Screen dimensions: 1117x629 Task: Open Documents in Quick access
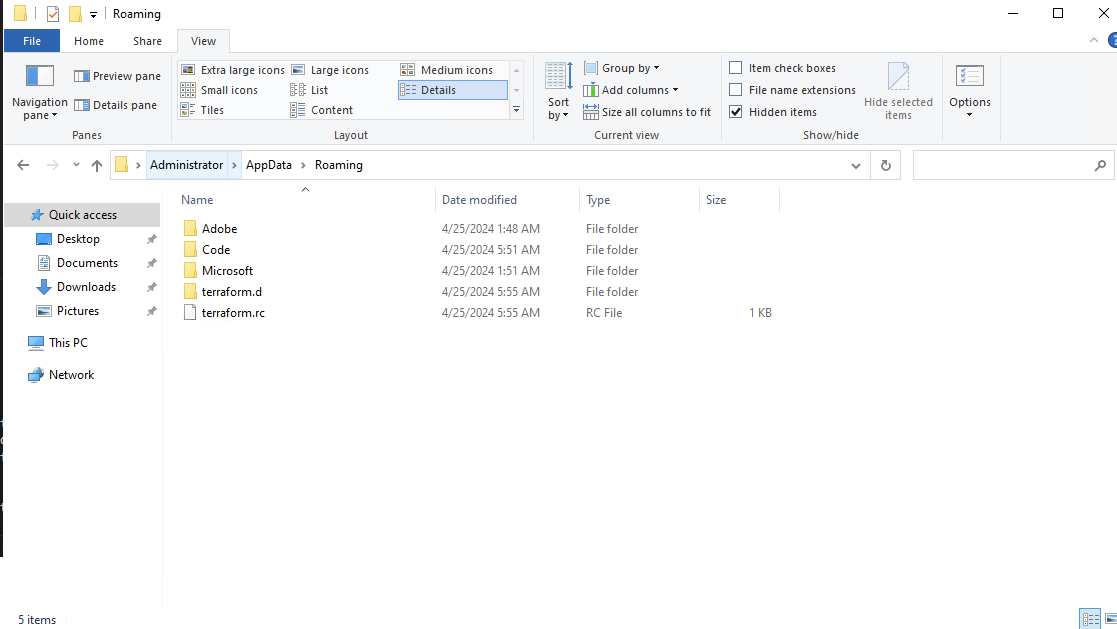click(x=87, y=263)
